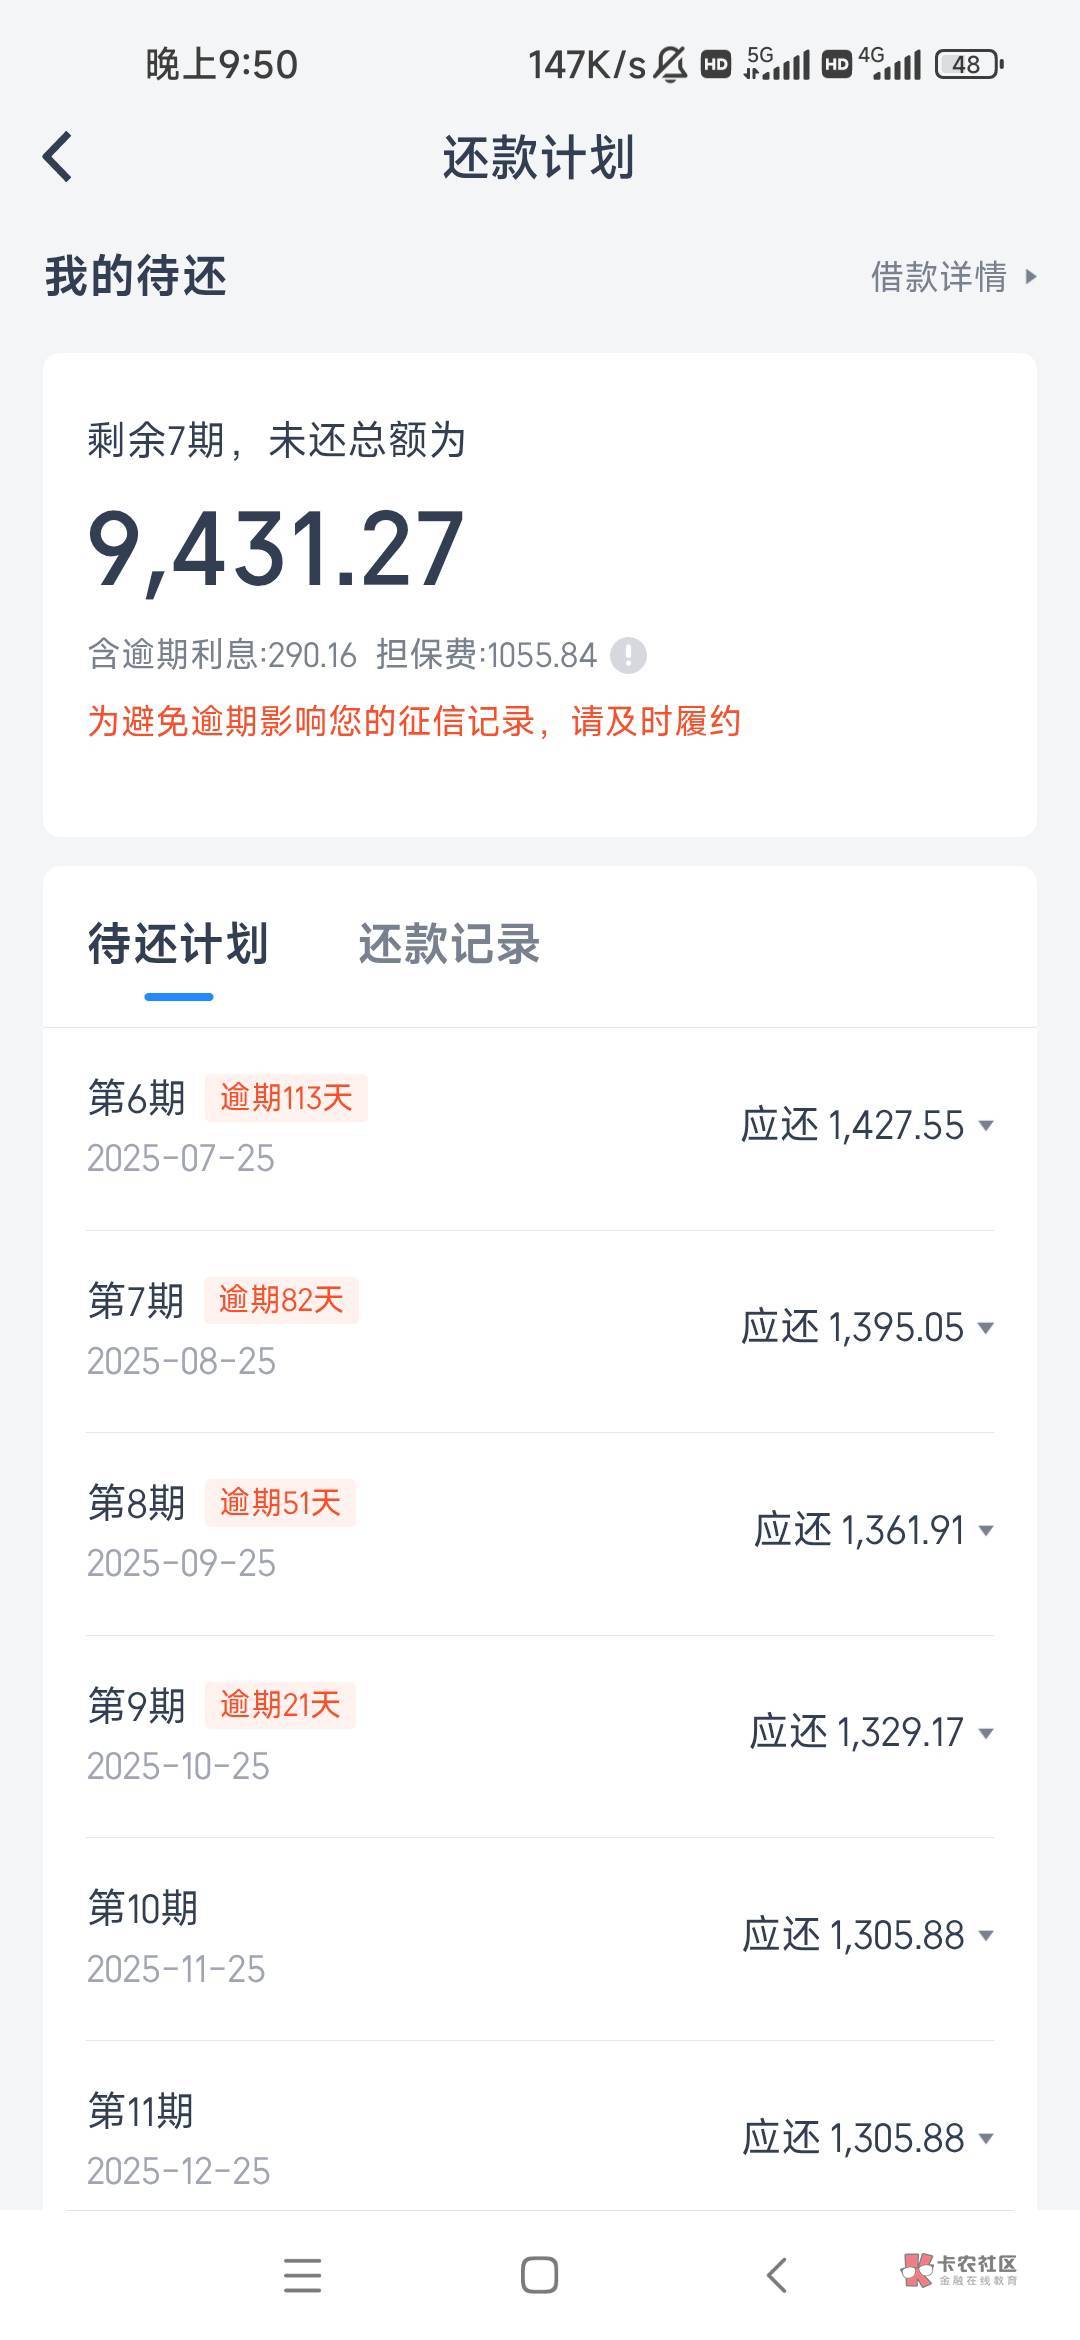Expand 第10期 amount 1,305.88 details

pos(986,1936)
